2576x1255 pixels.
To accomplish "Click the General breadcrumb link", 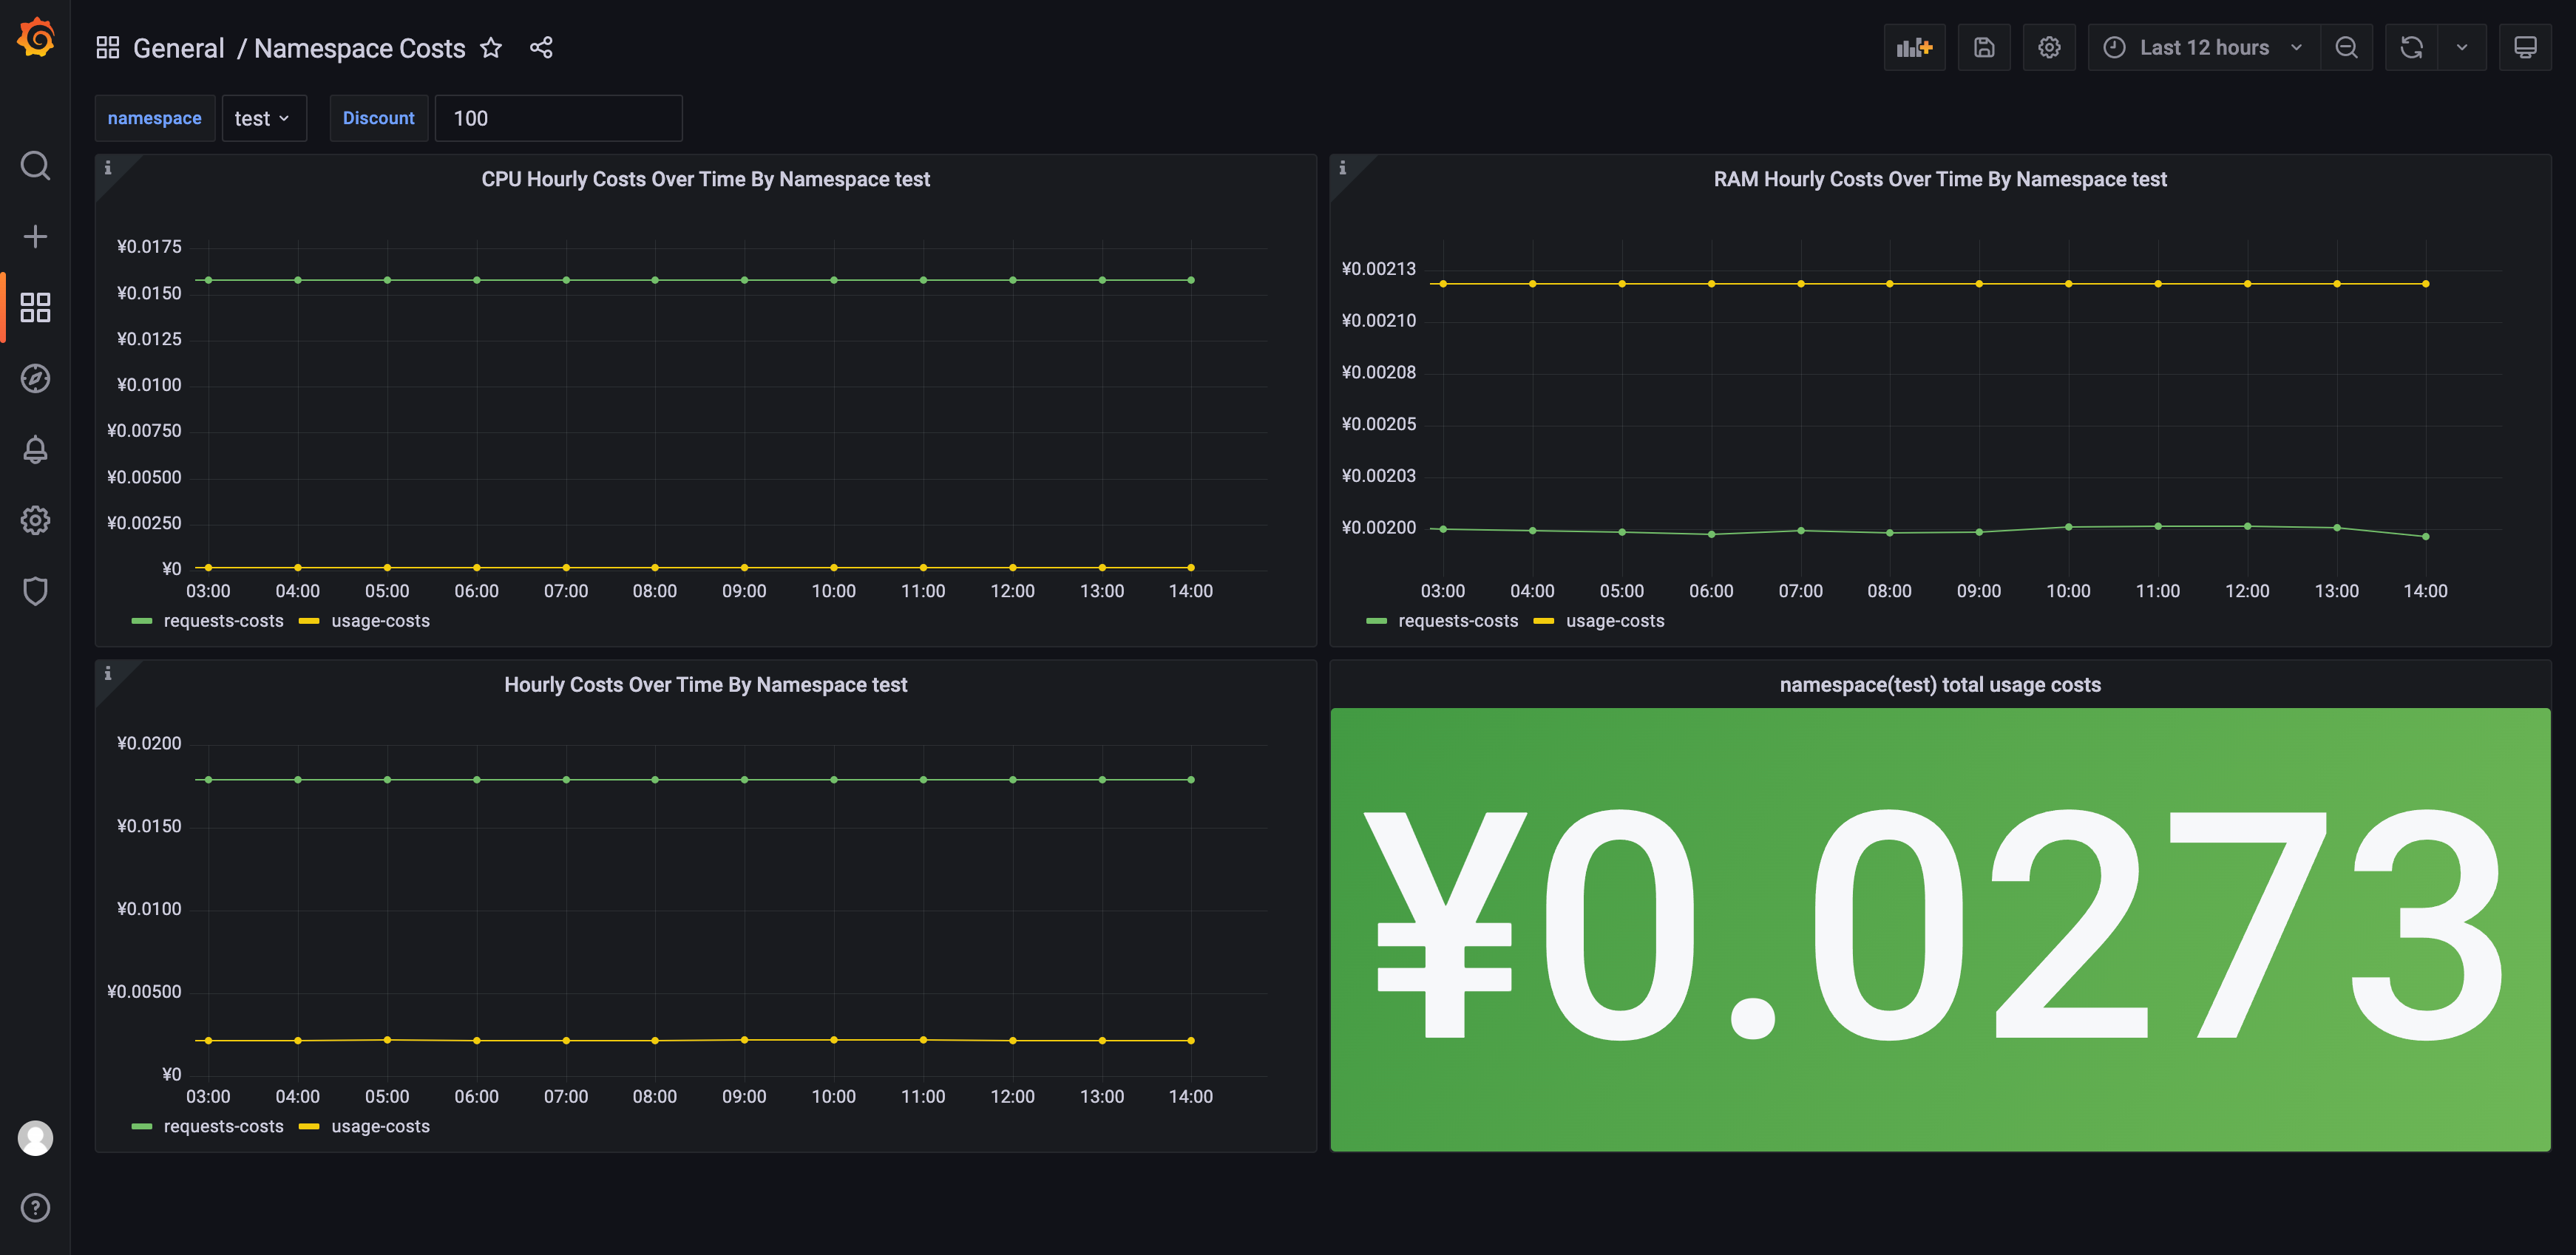I will [178, 48].
